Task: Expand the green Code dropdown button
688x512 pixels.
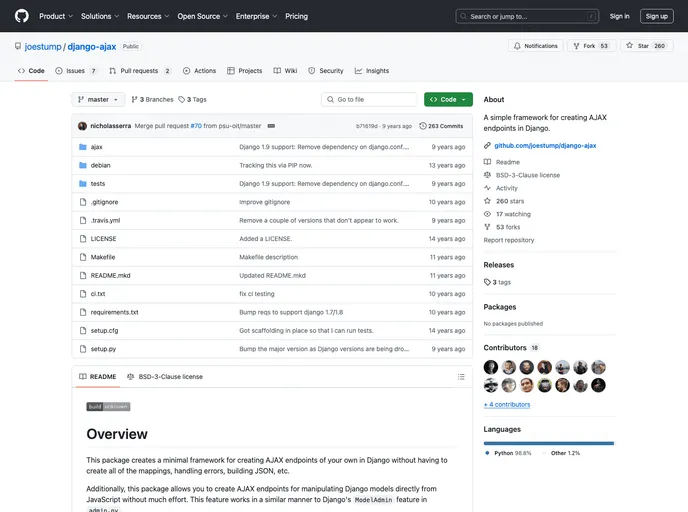Action: (x=448, y=100)
